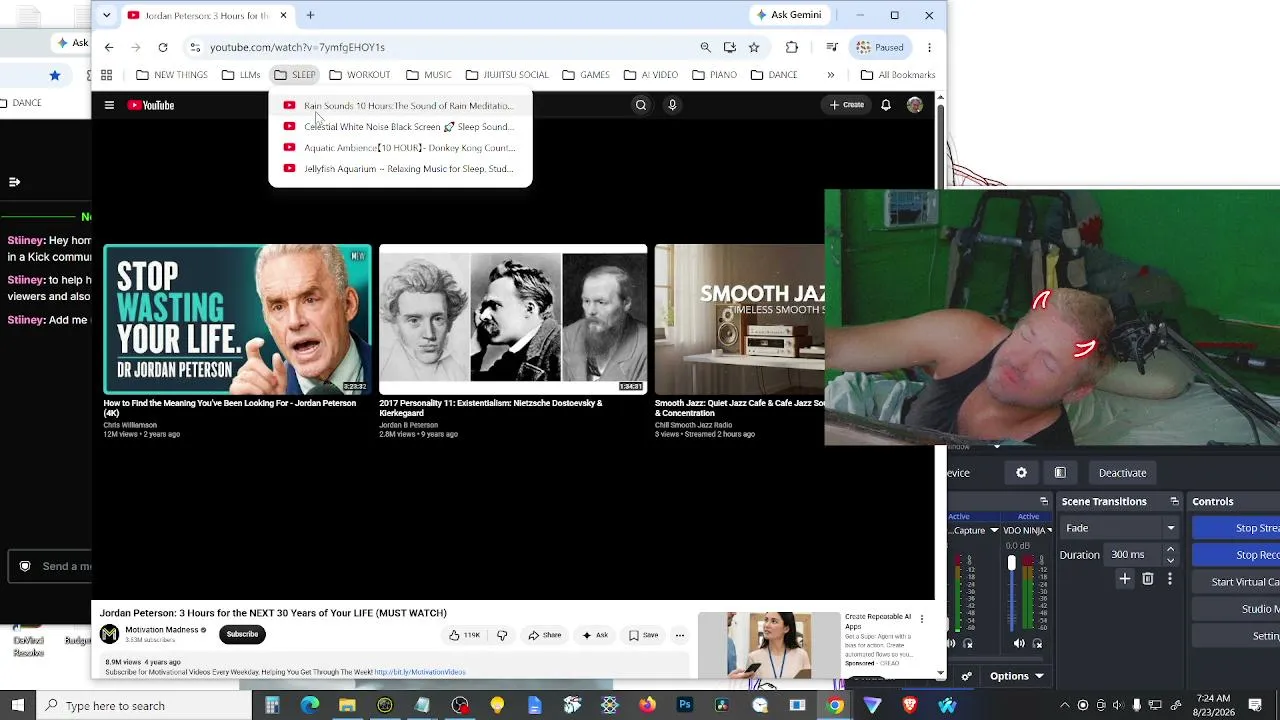
Task: Open OBS audio mixer advanced gears icon
Action: pos(966,676)
